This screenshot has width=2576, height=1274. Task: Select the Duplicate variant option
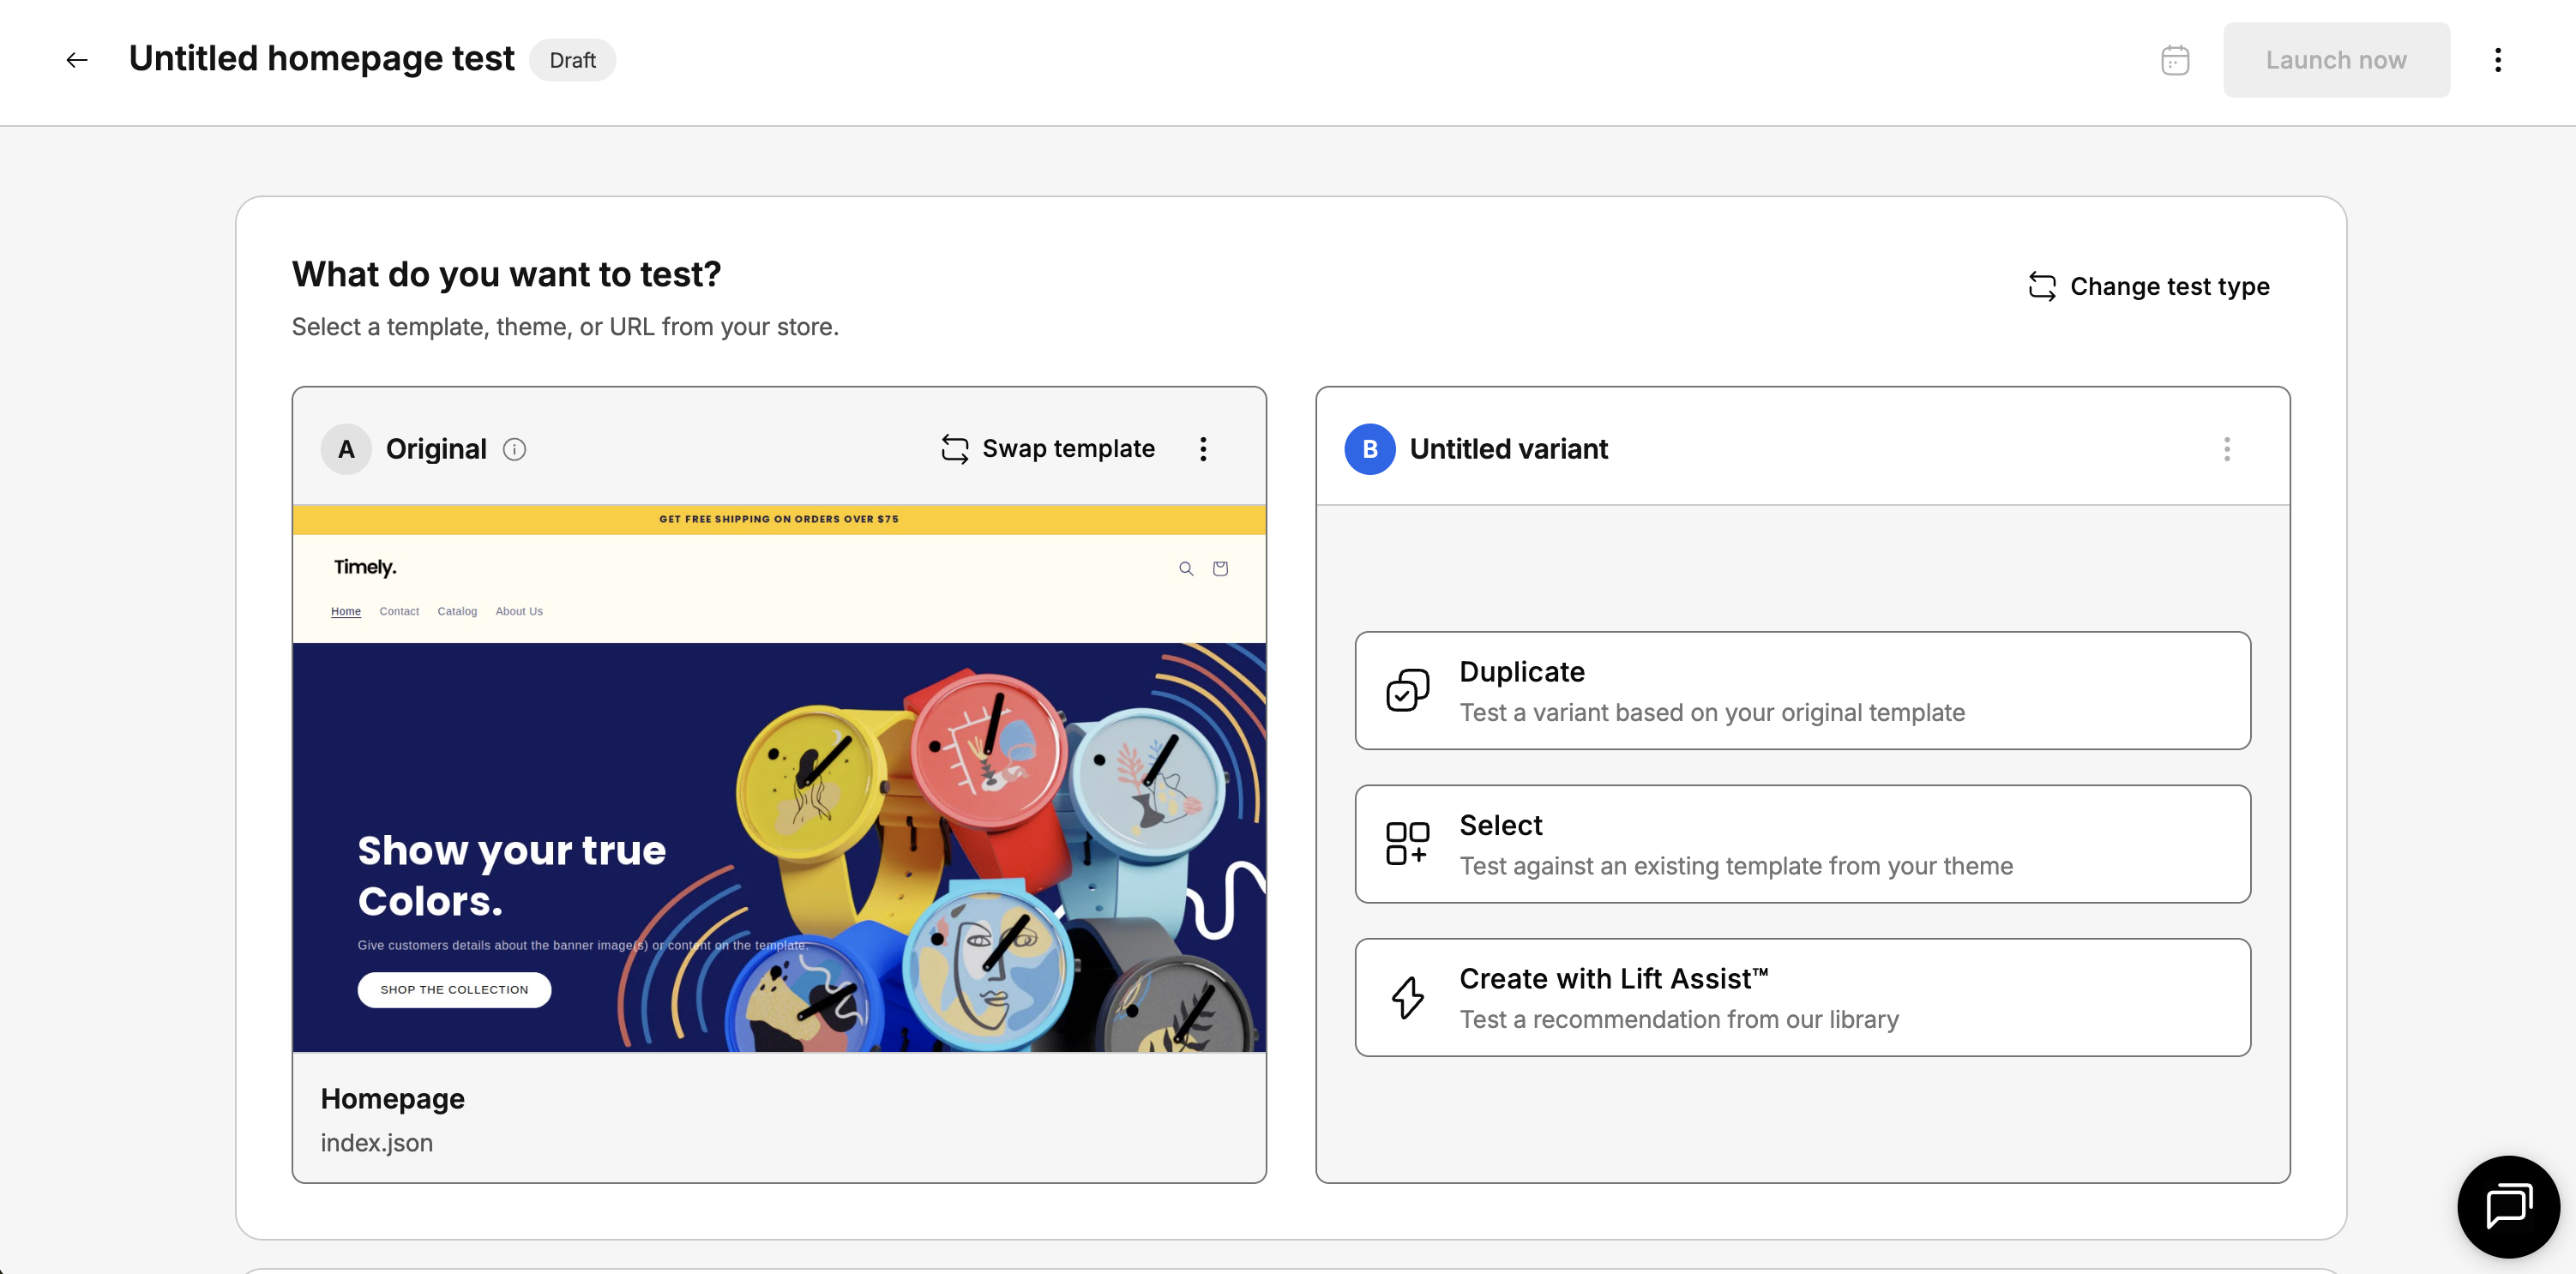point(1802,690)
